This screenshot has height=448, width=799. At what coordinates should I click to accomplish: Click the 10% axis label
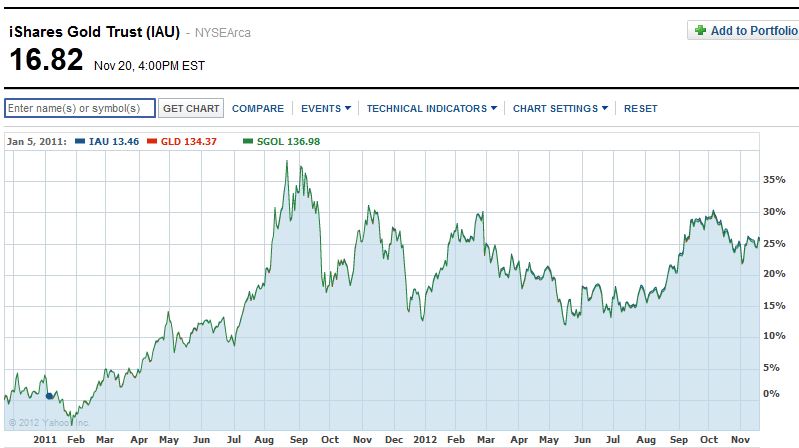(x=774, y=336)
